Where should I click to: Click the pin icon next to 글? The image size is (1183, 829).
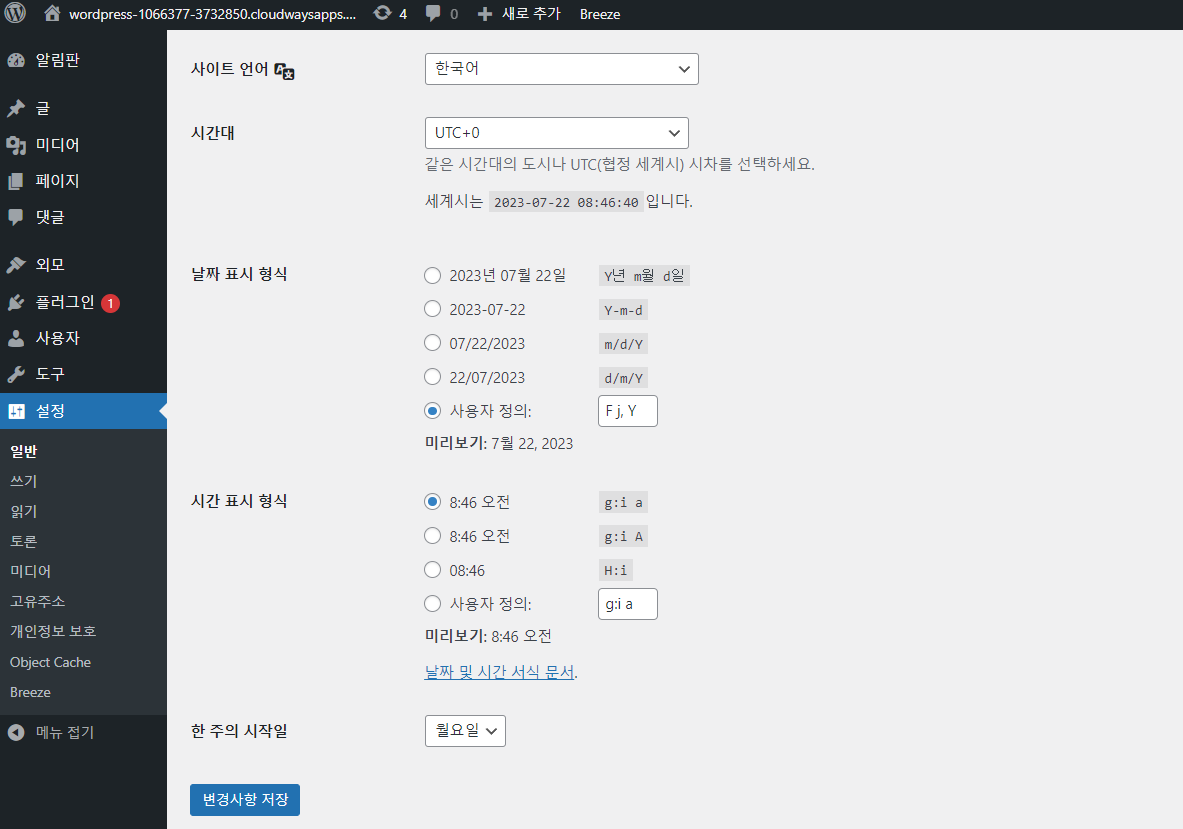coord(16,109)
